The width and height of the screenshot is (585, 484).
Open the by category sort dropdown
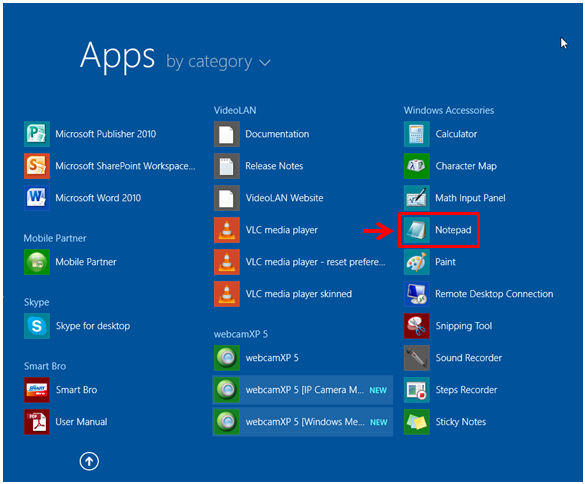[218, 62]
